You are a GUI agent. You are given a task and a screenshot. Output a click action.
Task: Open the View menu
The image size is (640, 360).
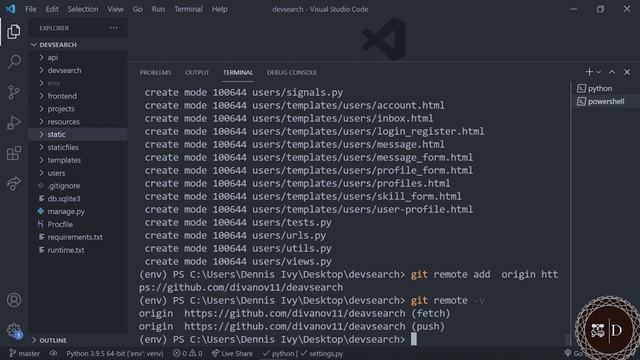coord(116,9)
